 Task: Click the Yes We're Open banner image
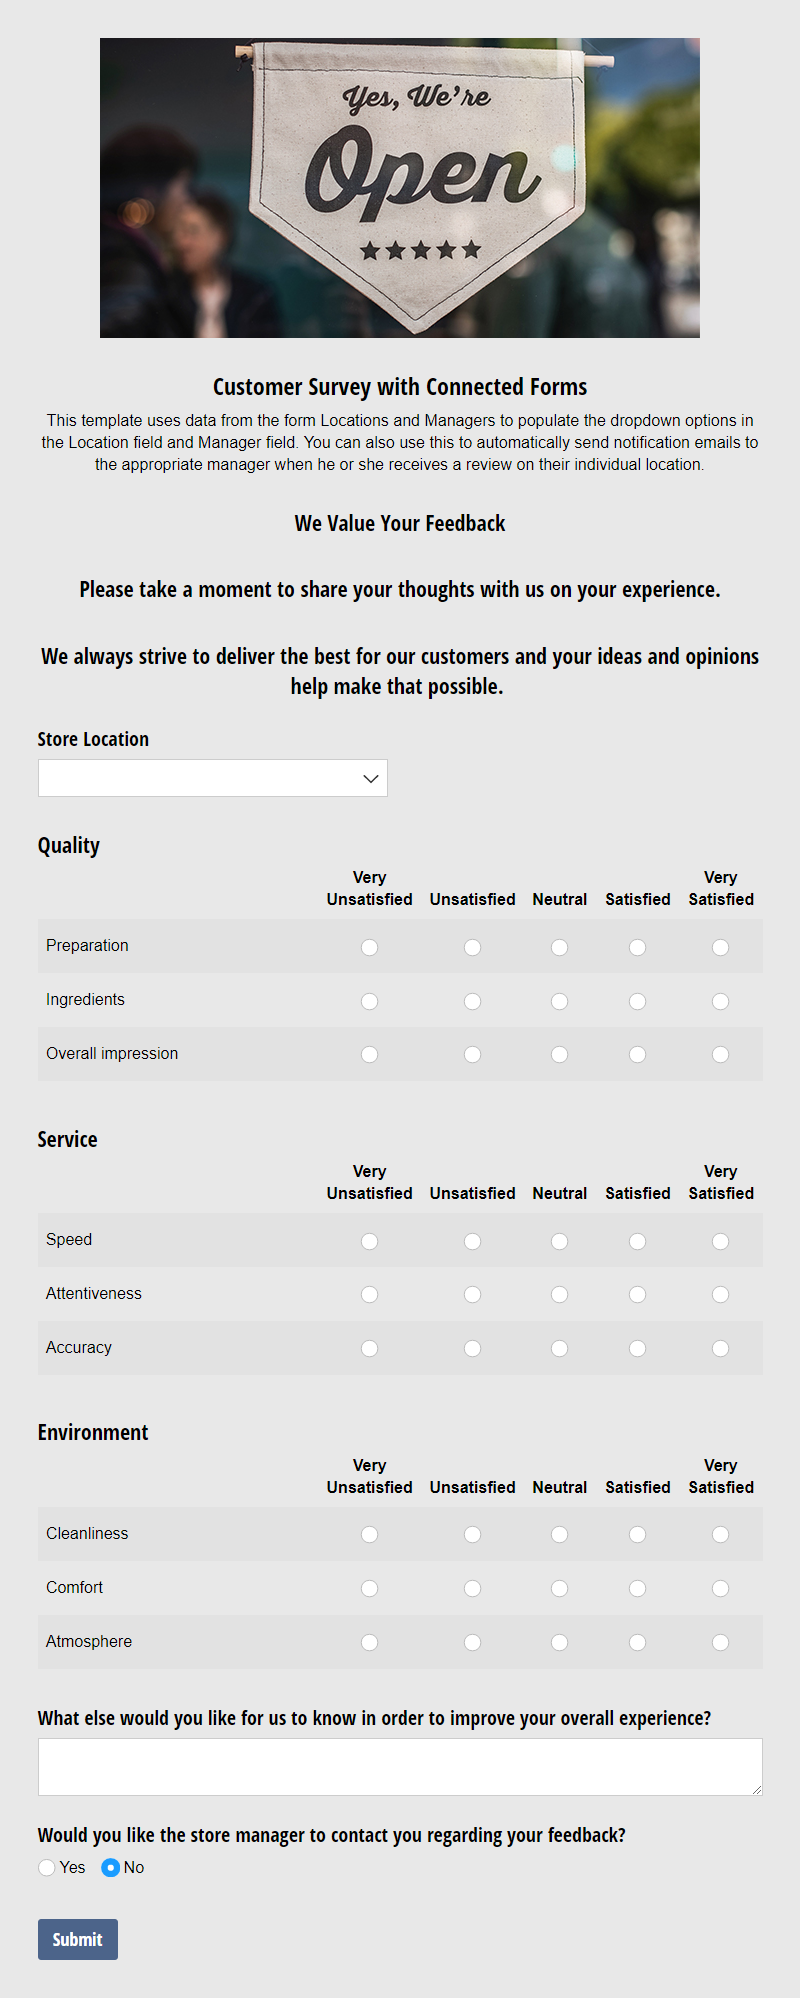400,187
